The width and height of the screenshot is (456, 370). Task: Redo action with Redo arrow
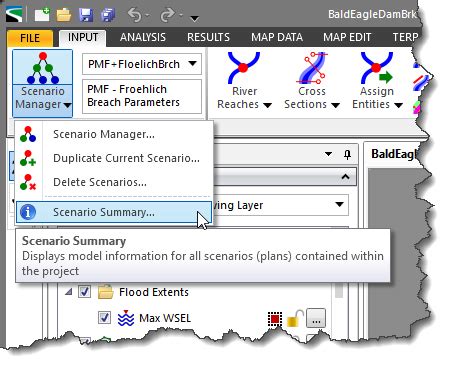point(167,15)
